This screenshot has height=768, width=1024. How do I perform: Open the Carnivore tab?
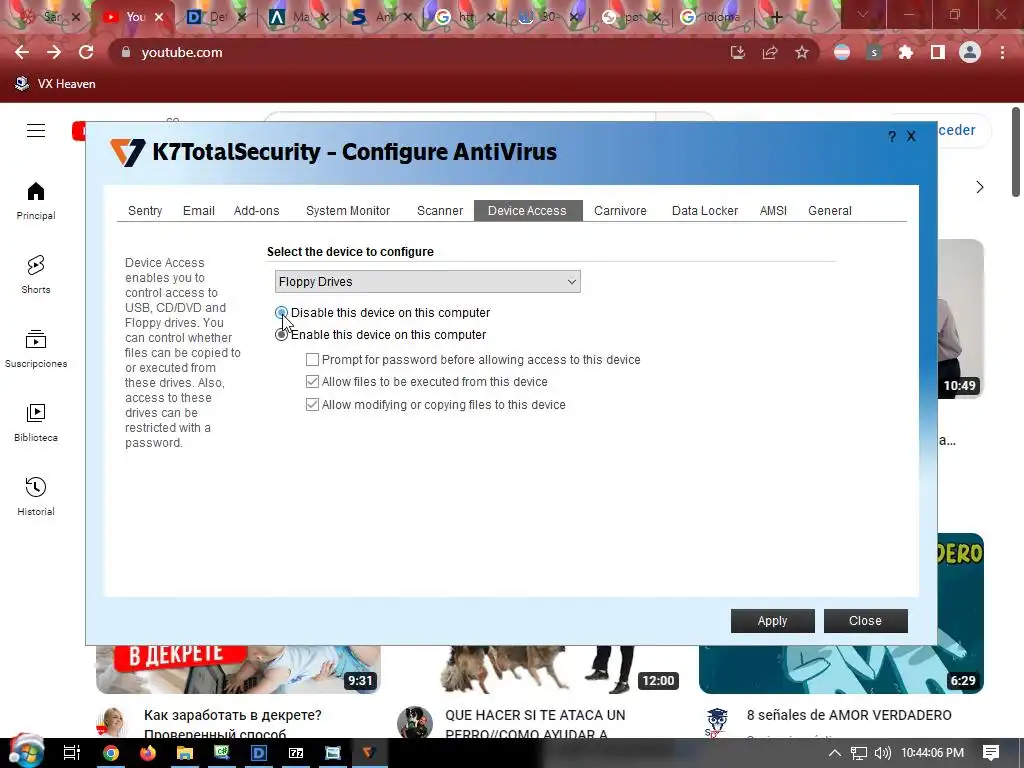point(620,211)
